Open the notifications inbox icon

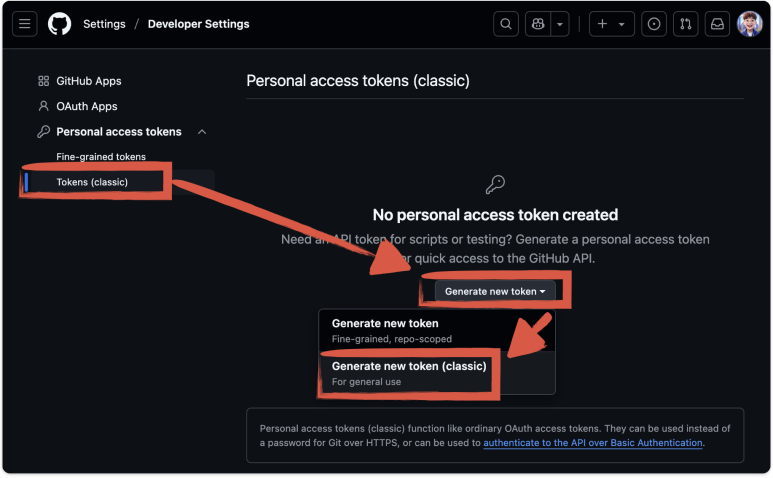(x=717, y=24)
